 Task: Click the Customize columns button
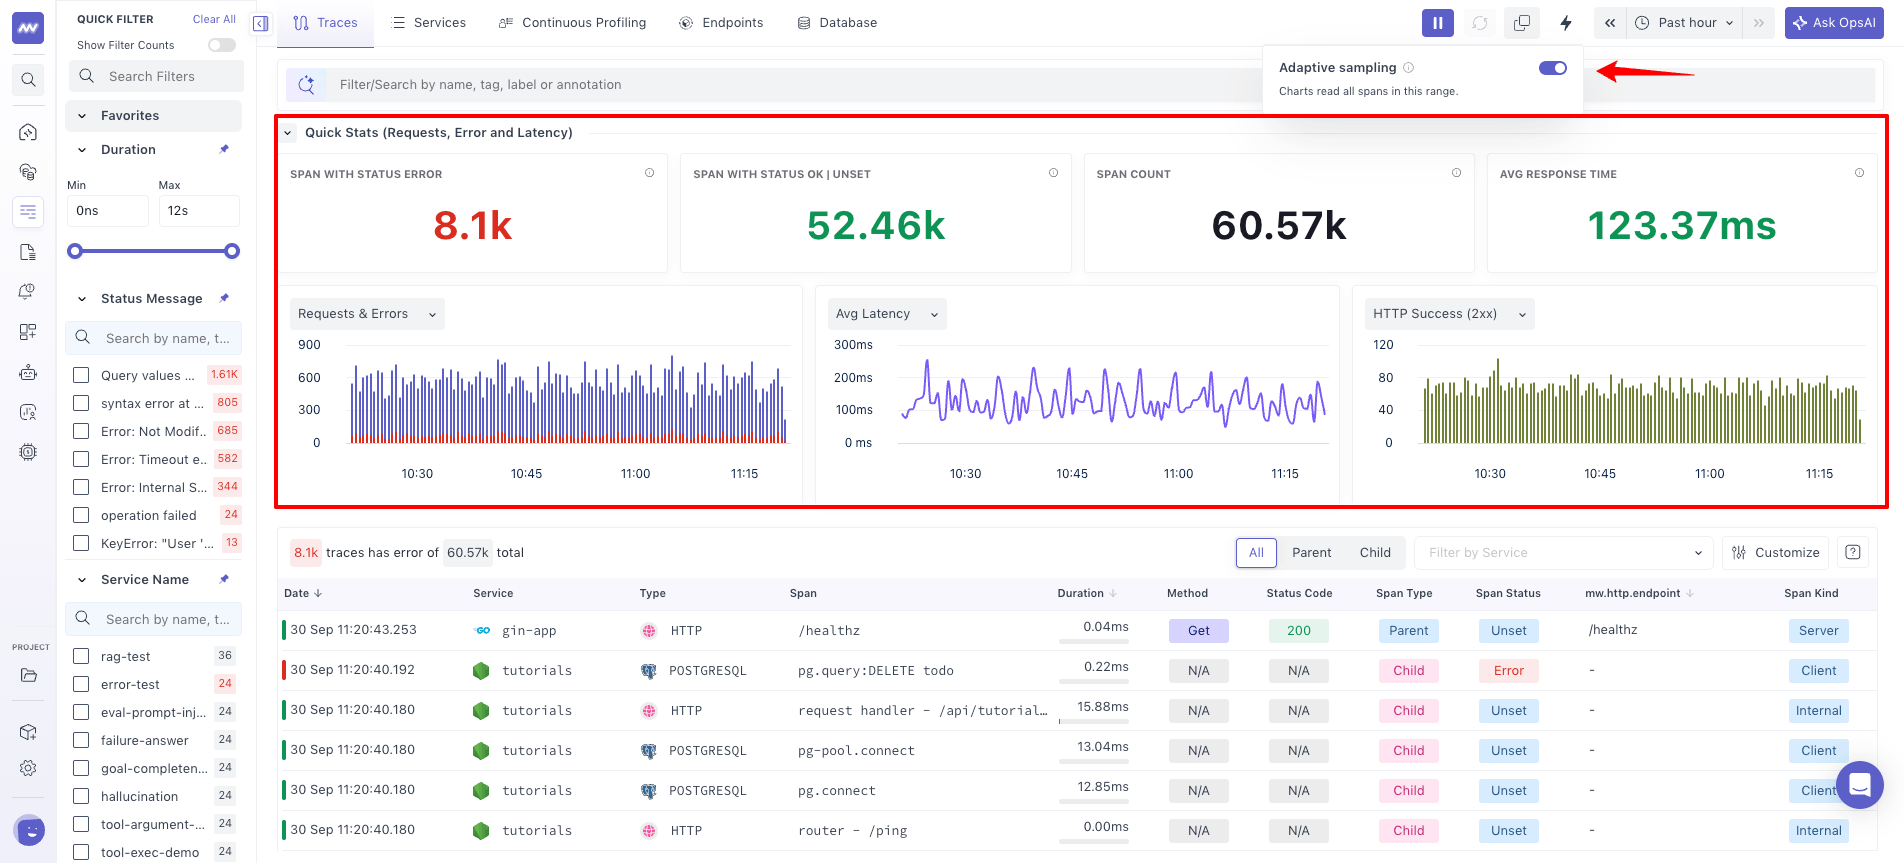pos(1775,552)
